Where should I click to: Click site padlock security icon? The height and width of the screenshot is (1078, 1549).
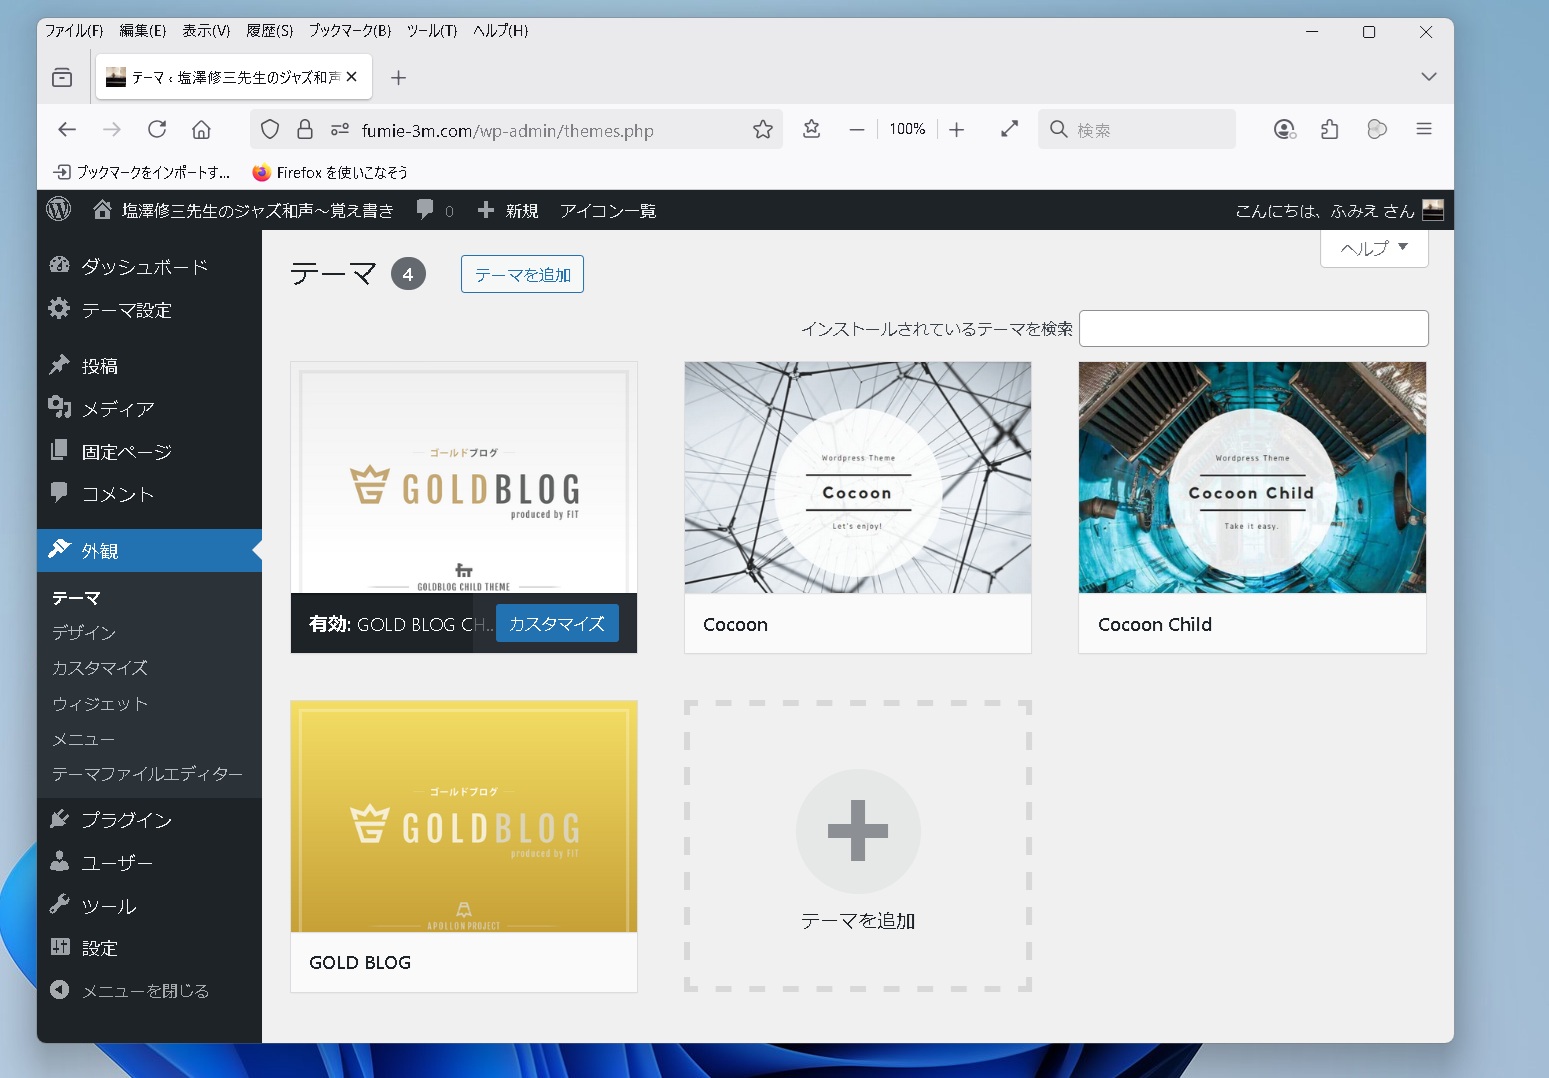pos(305,129)
